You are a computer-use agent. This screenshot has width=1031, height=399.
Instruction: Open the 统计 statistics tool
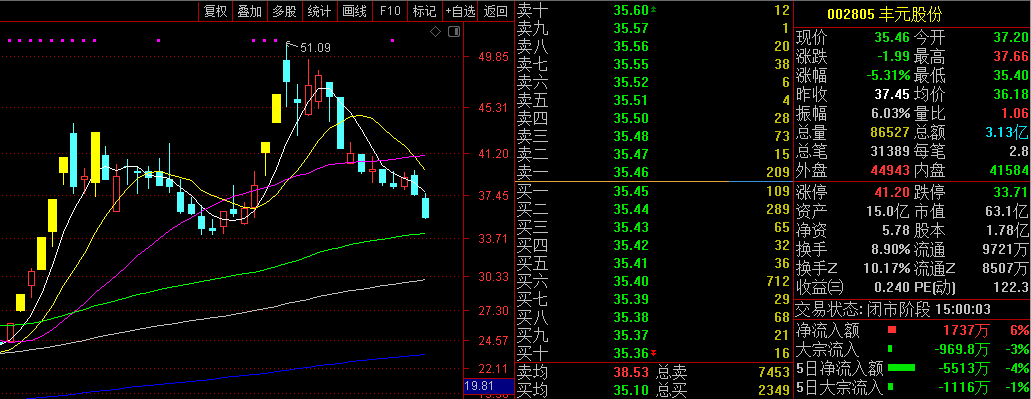click(x=320, y=11)
